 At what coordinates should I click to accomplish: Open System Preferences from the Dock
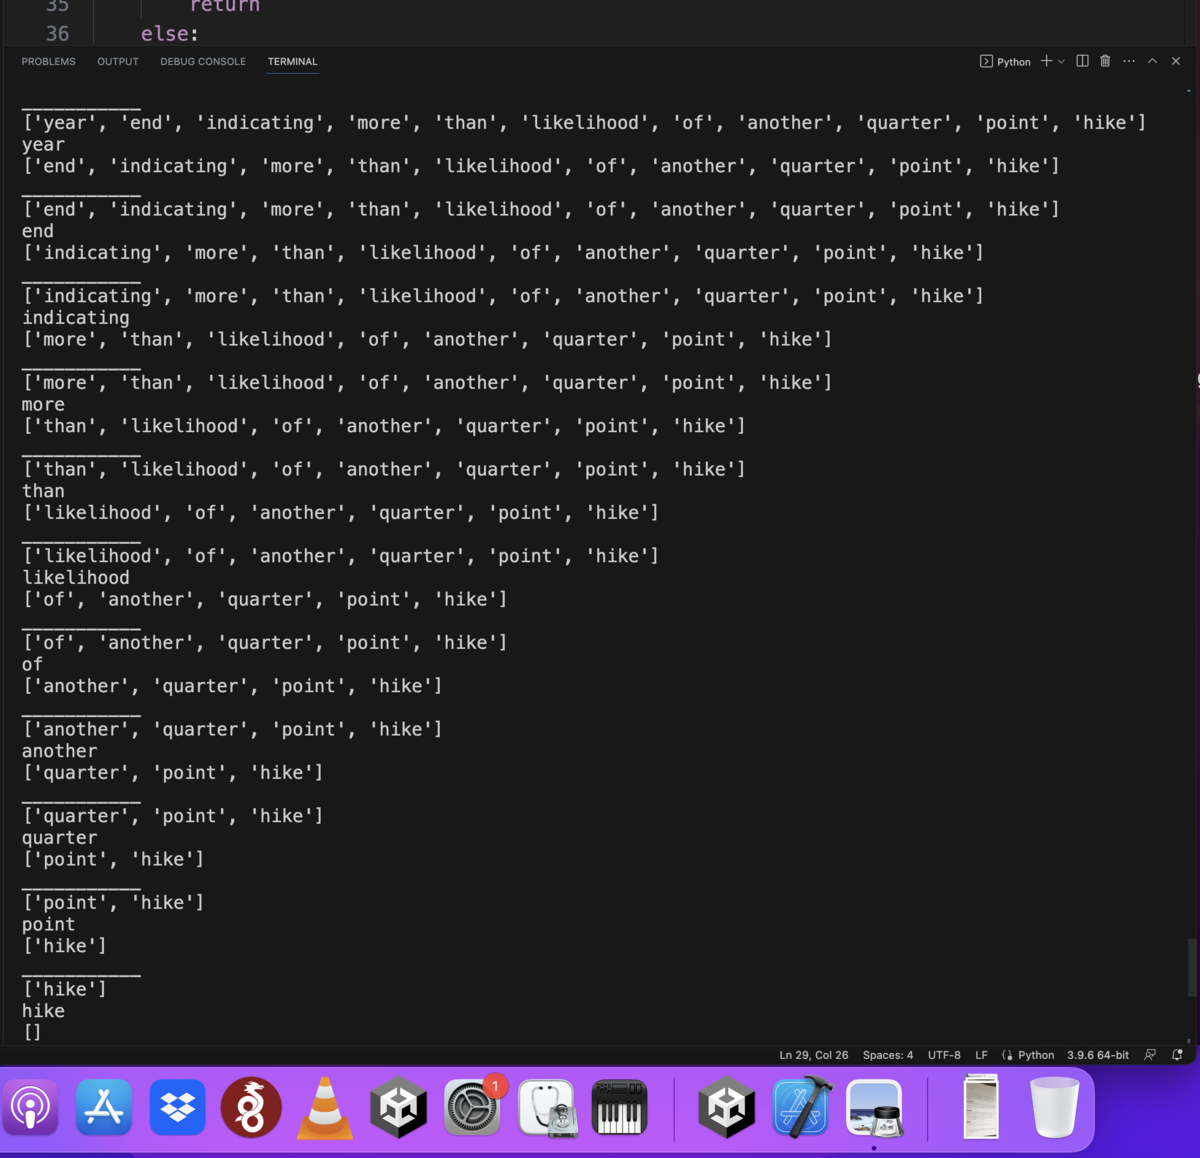click(472, 1107)
